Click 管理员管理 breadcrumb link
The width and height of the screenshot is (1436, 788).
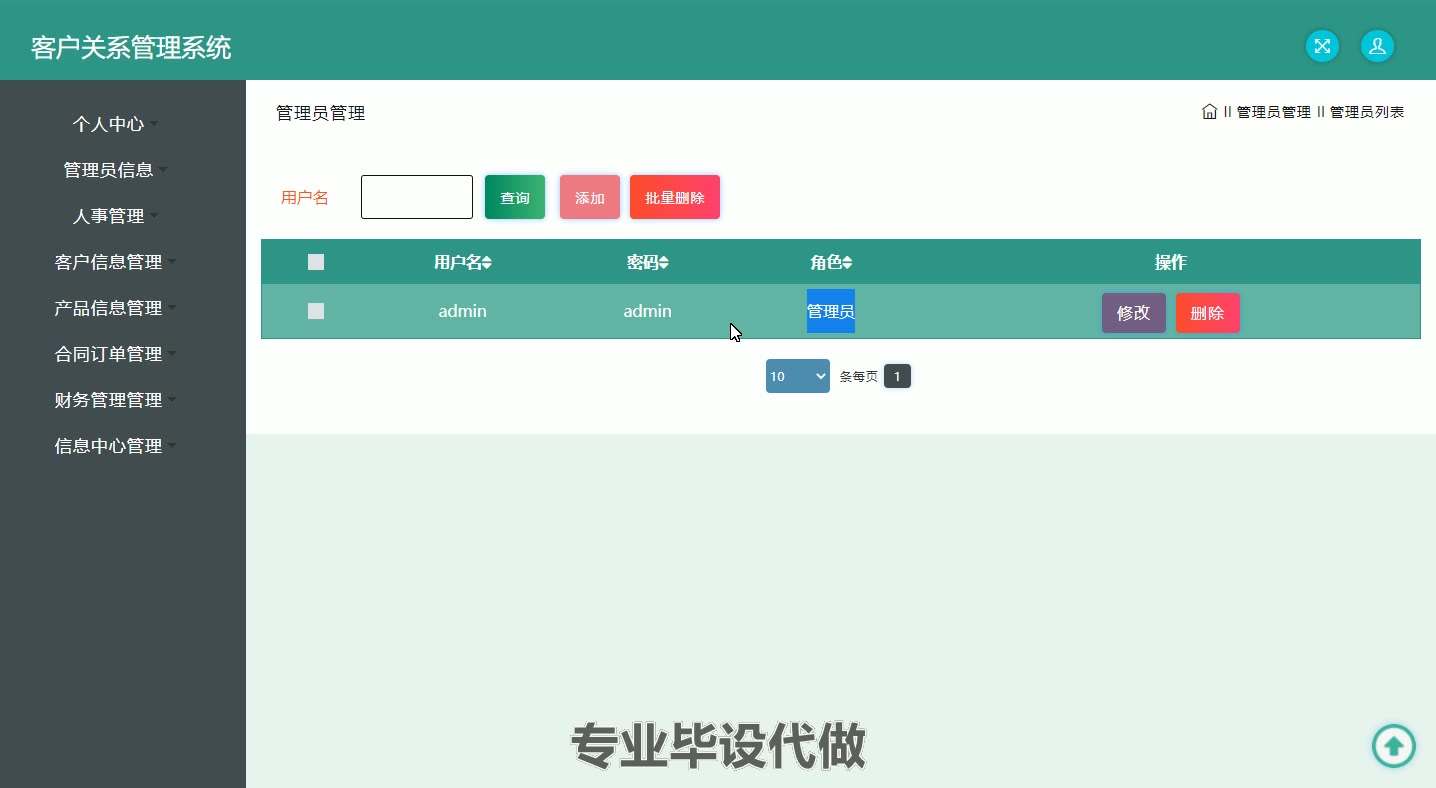click(x=1273, y=112)
